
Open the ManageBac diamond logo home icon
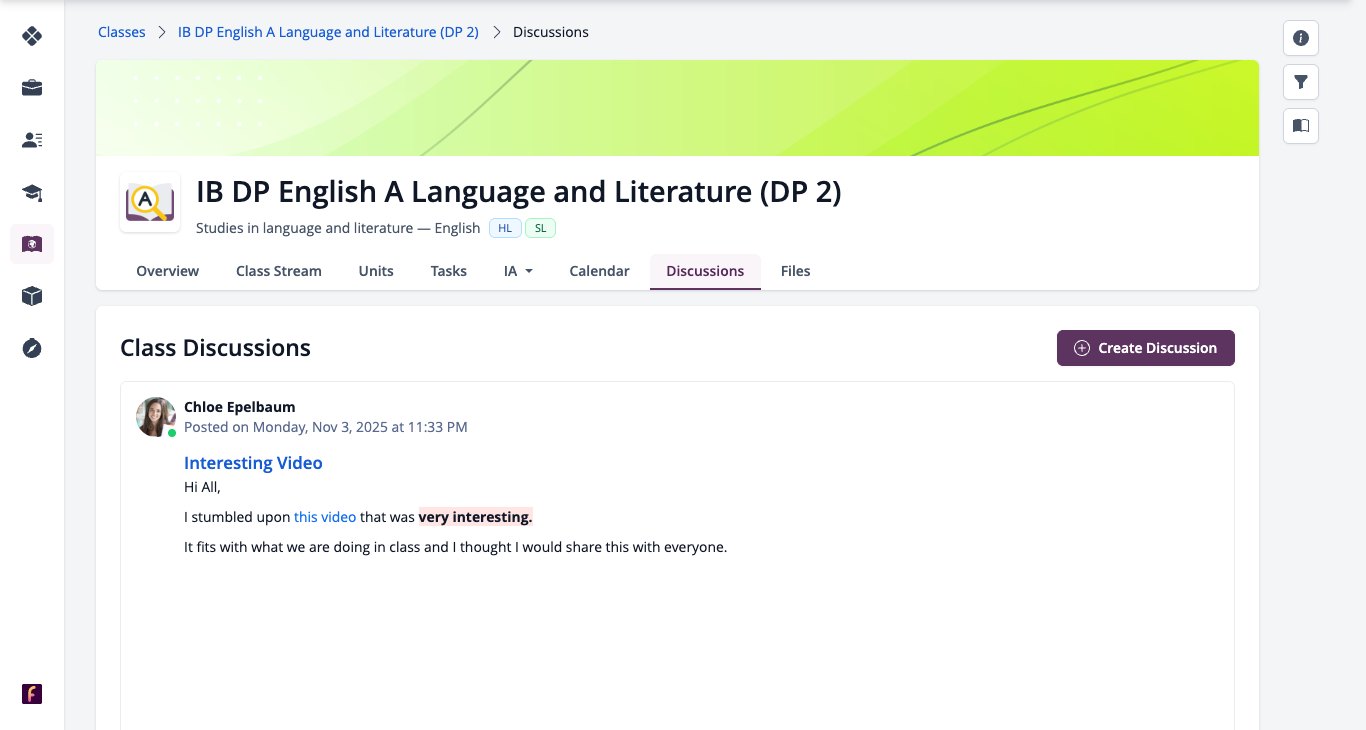32,36
